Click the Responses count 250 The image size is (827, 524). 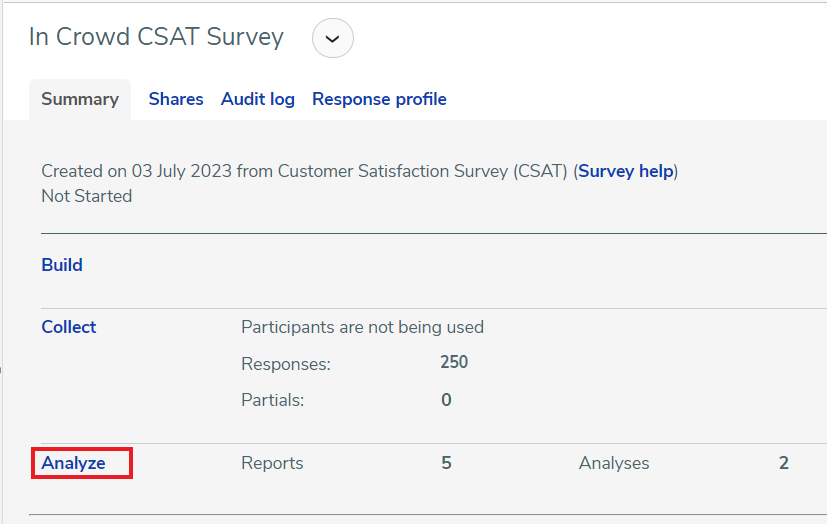click(454, 362)
